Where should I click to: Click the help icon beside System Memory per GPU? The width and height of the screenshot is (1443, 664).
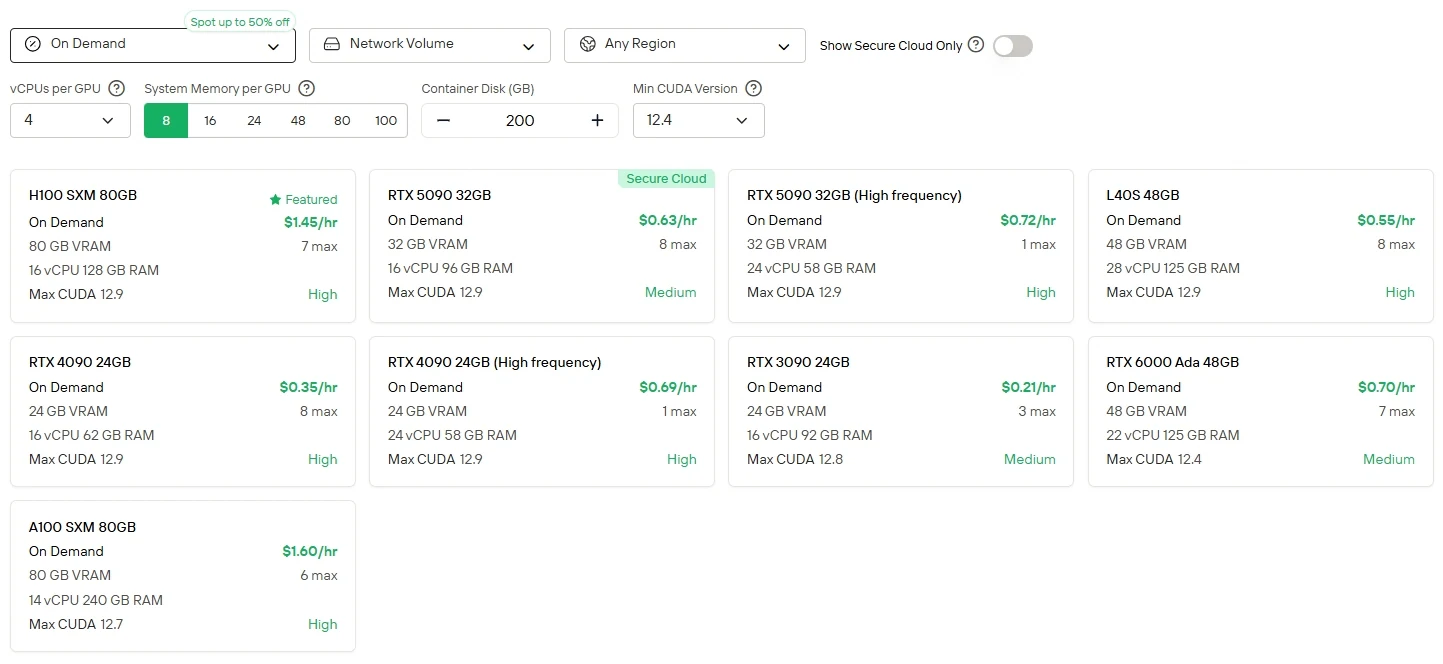[307, 88]
